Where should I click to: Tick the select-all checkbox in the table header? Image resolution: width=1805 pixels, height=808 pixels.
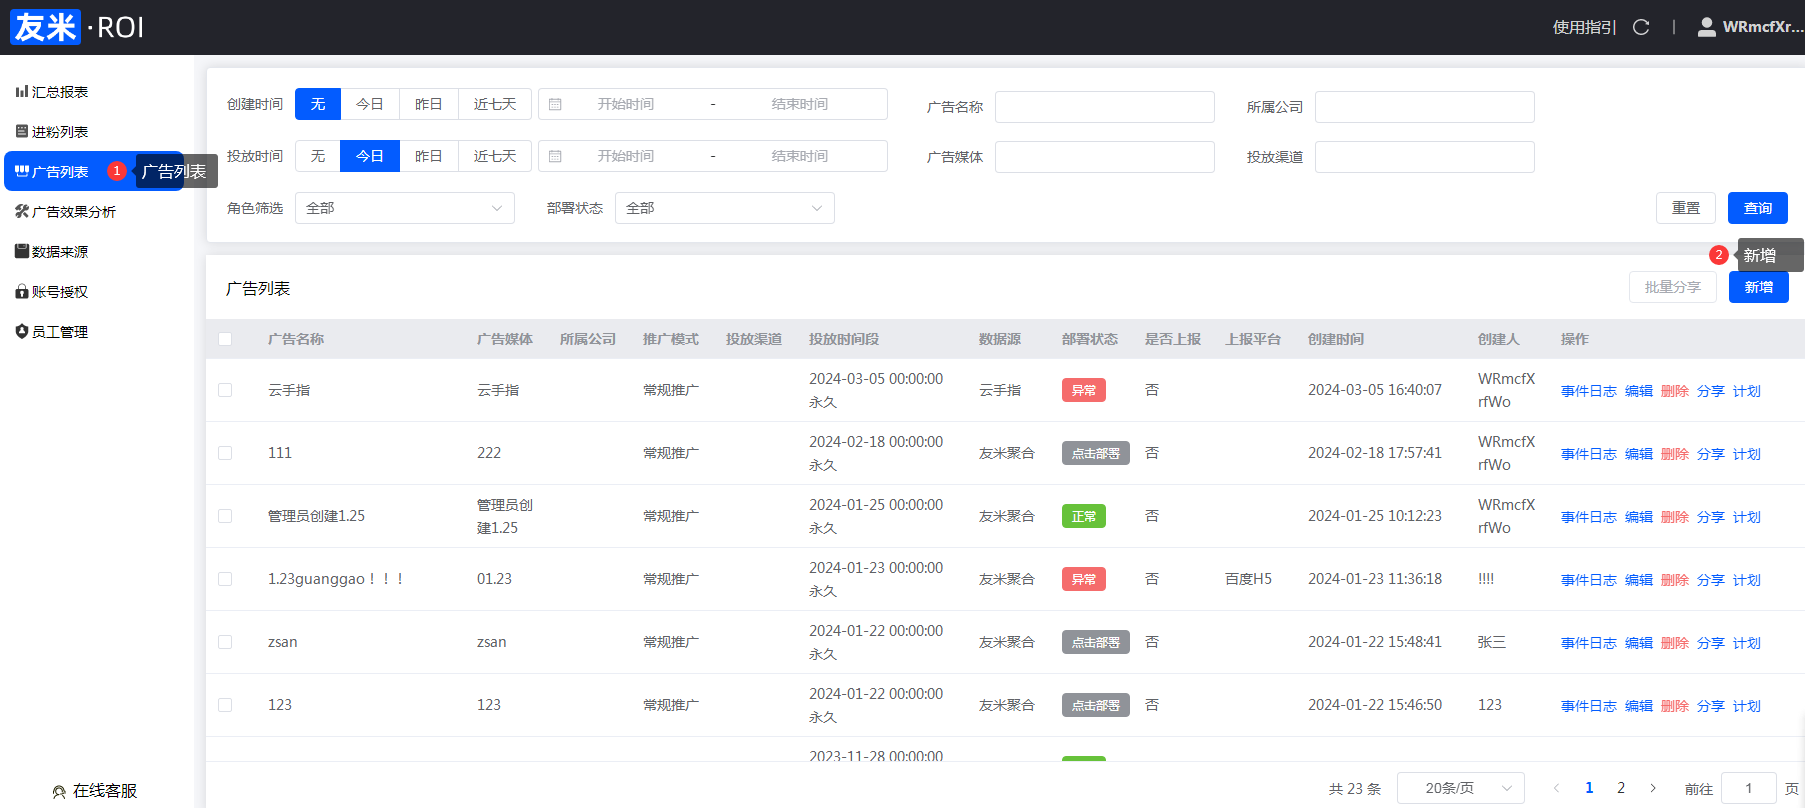pyautogui.click(x=225, y=339)
